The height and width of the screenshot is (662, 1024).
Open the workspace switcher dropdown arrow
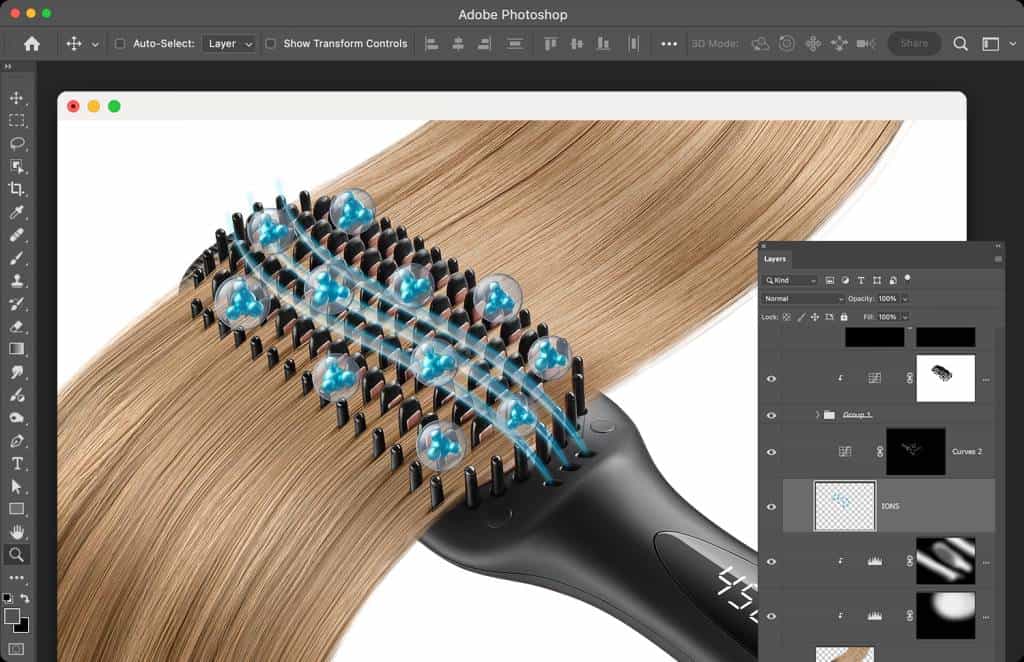point(1012,44)
